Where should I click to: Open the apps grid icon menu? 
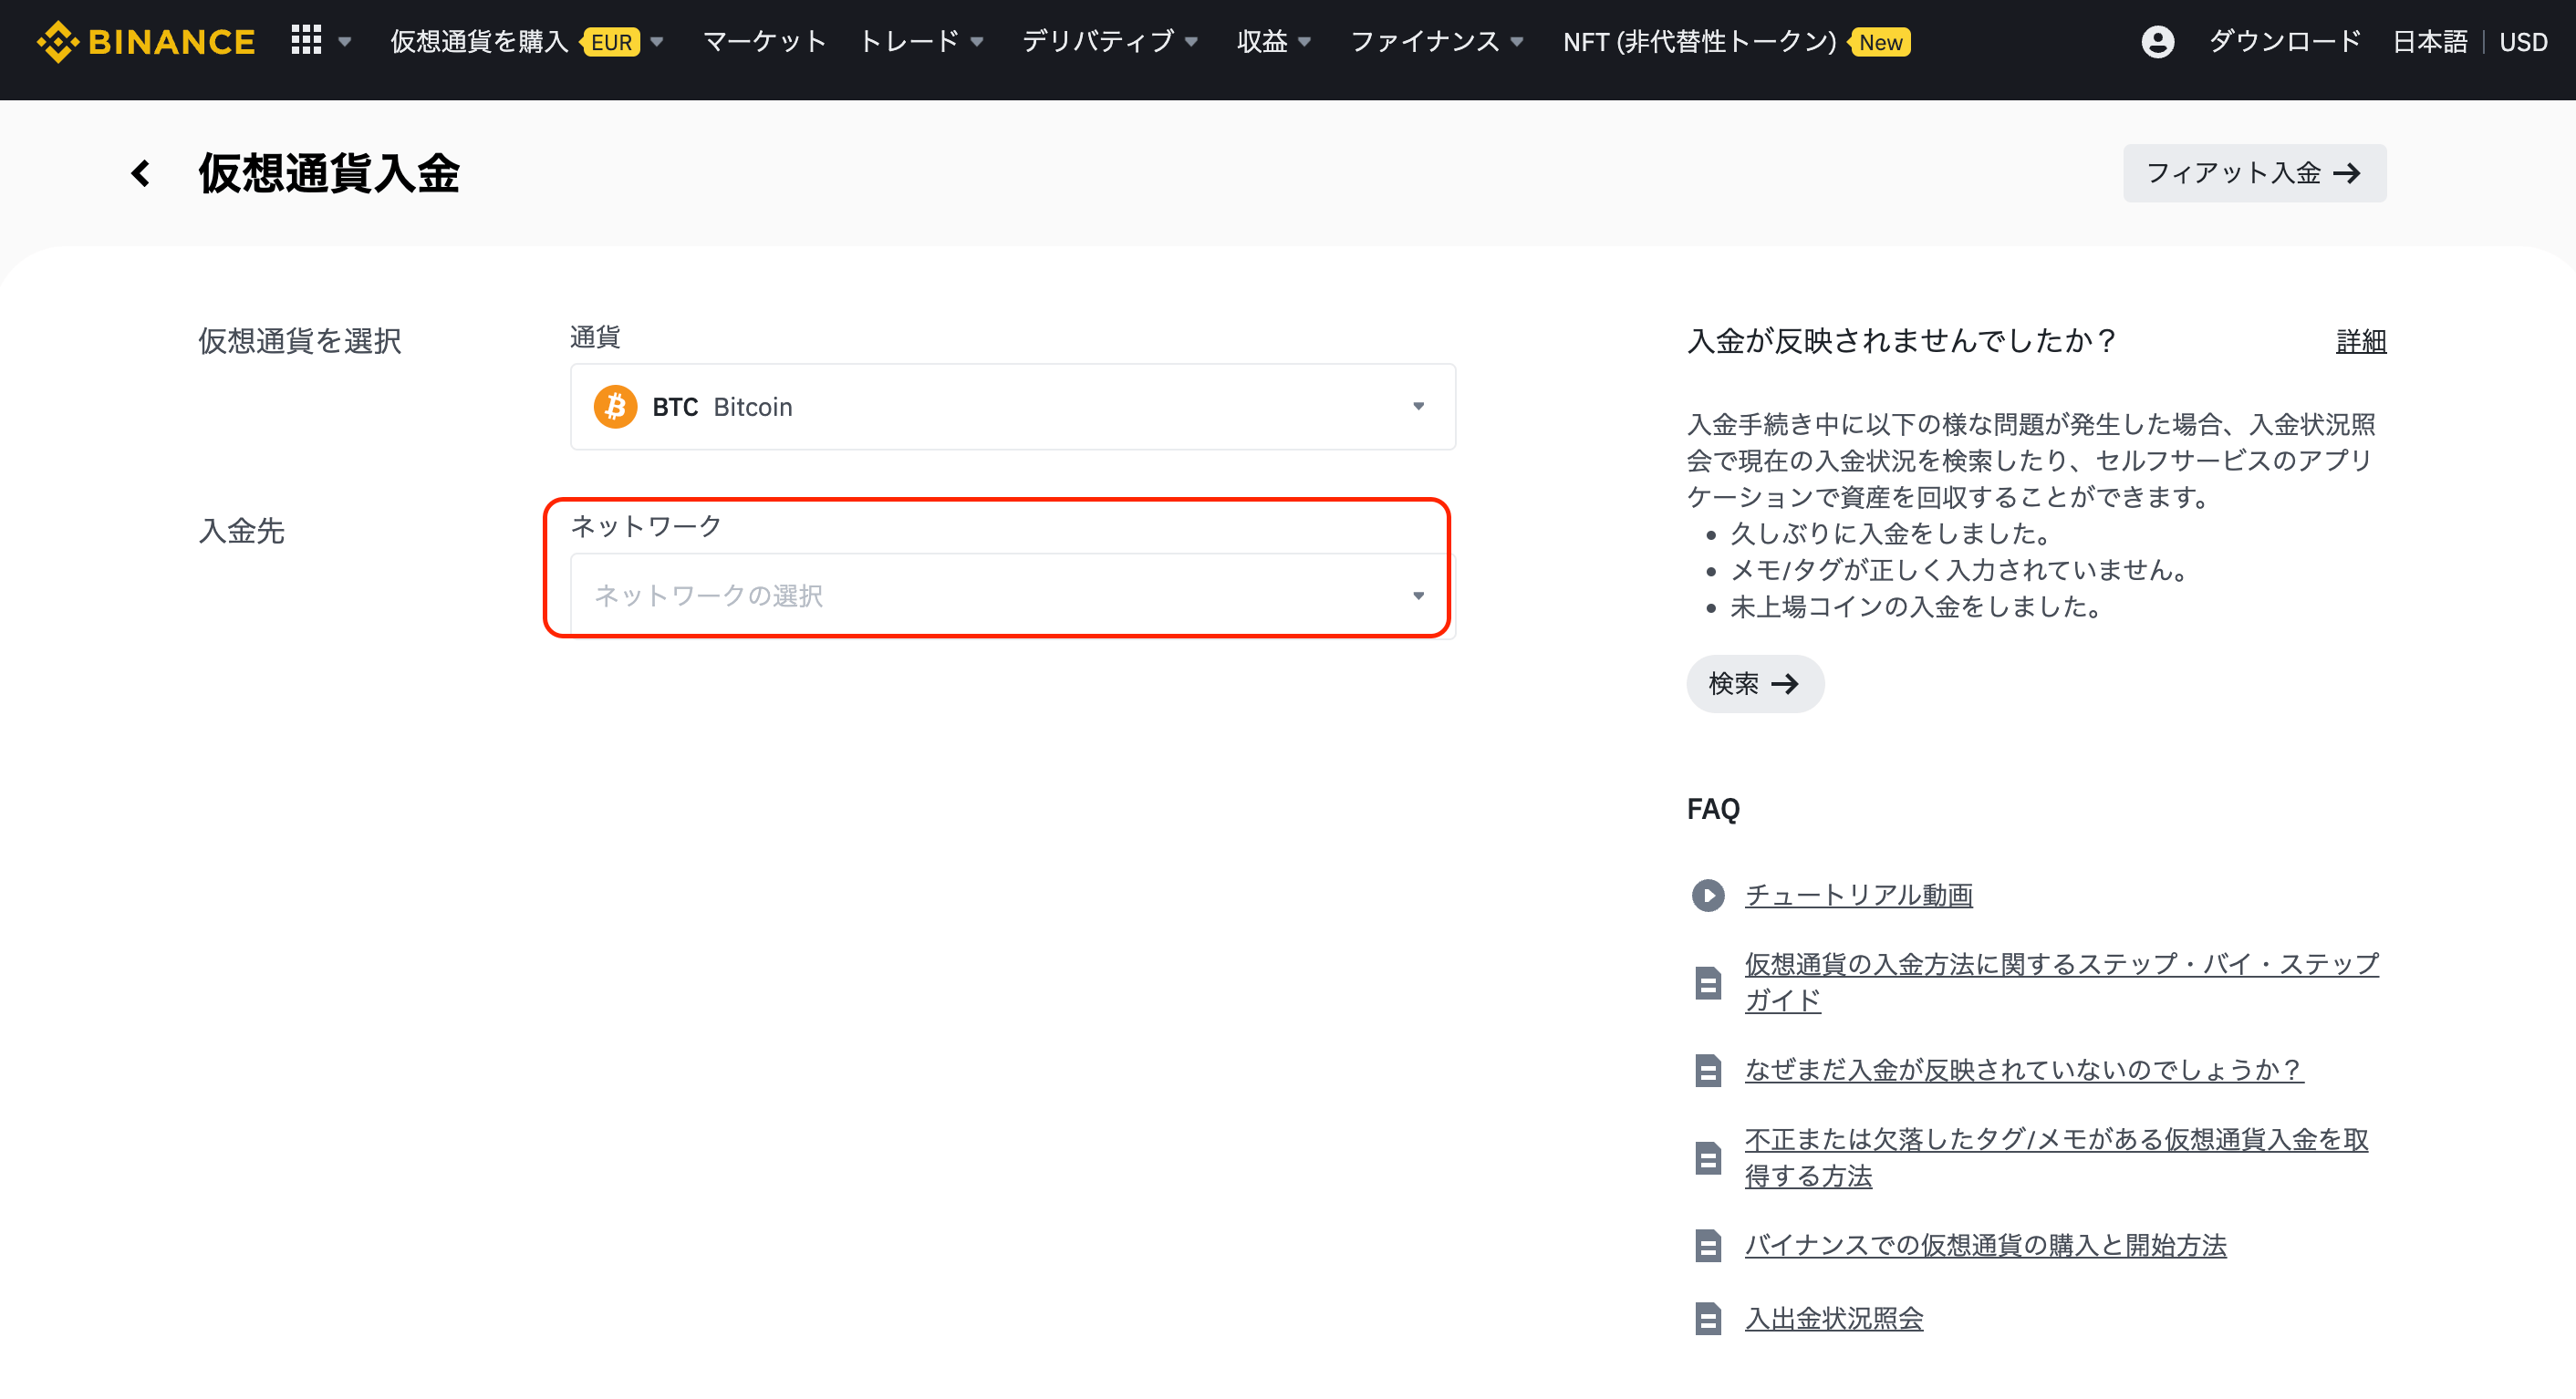306,40
